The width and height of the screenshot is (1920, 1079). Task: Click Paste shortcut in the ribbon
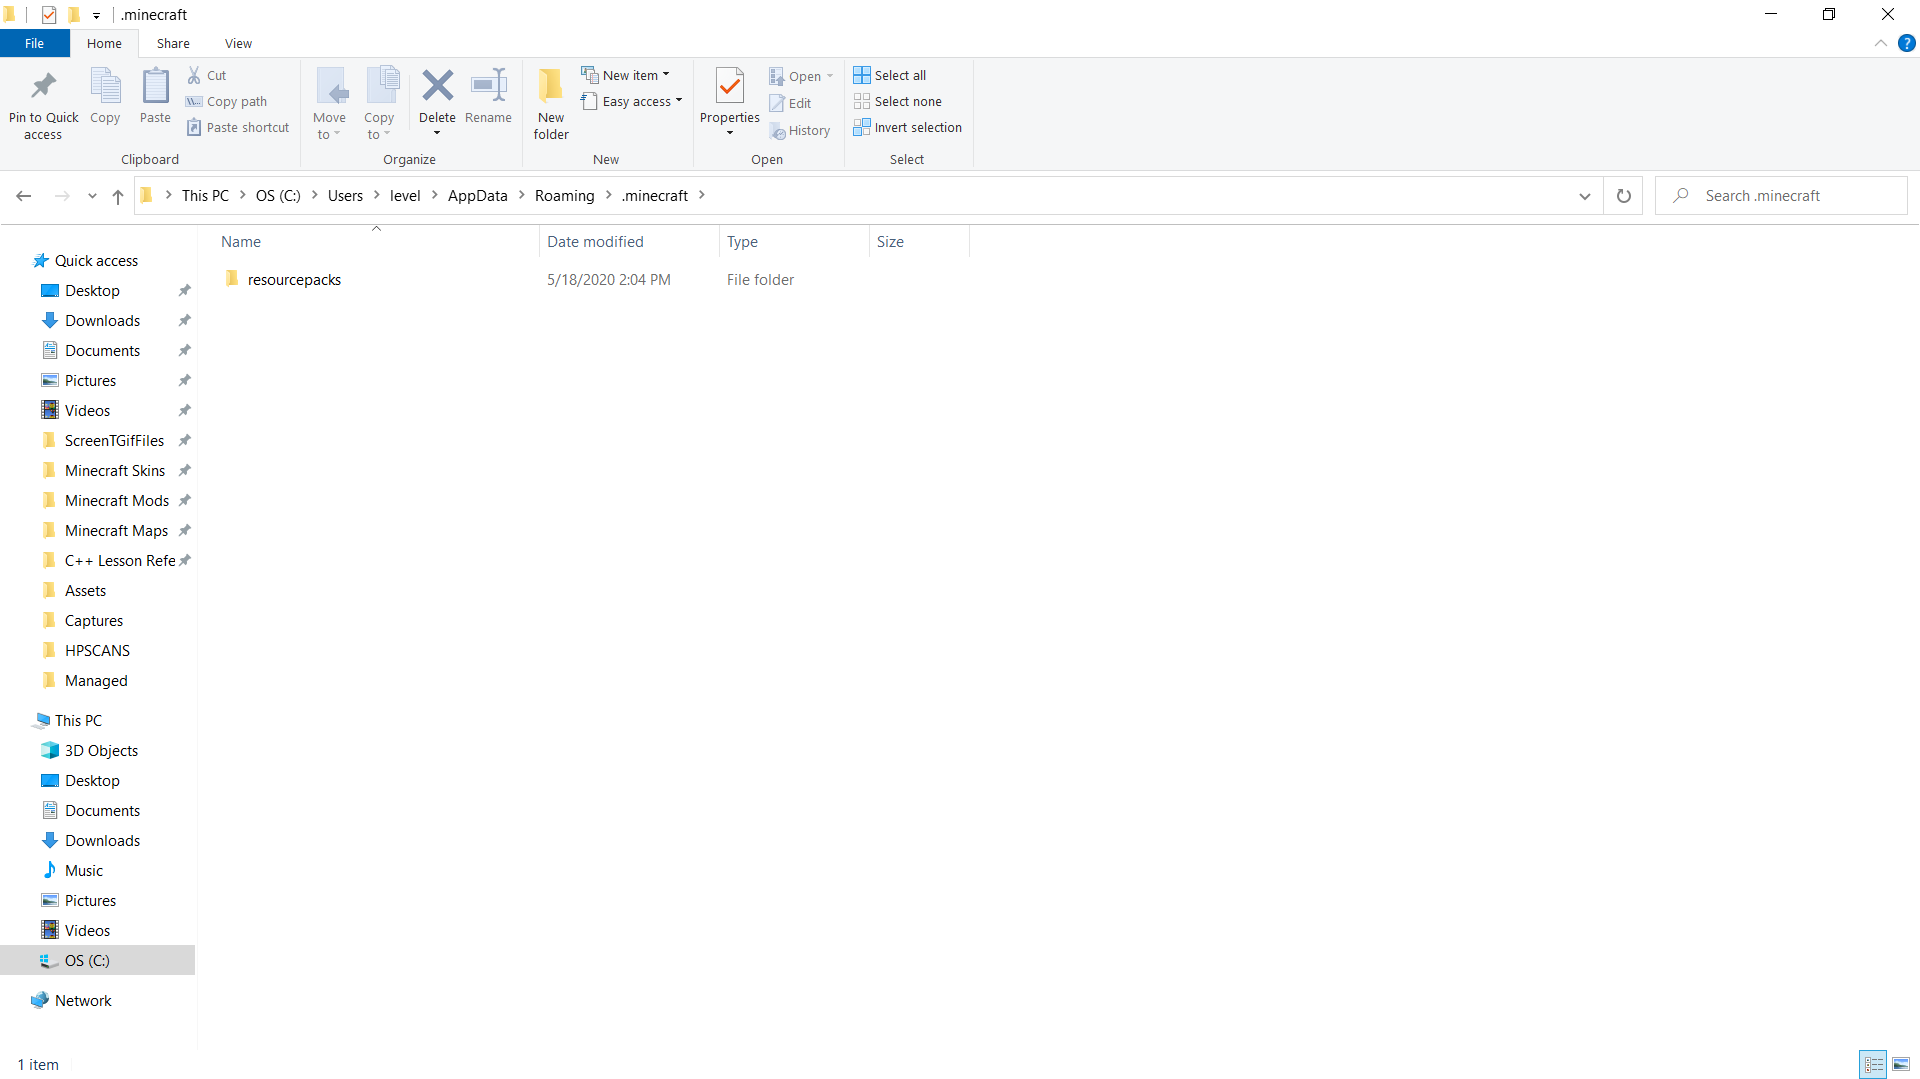point(238,127)
